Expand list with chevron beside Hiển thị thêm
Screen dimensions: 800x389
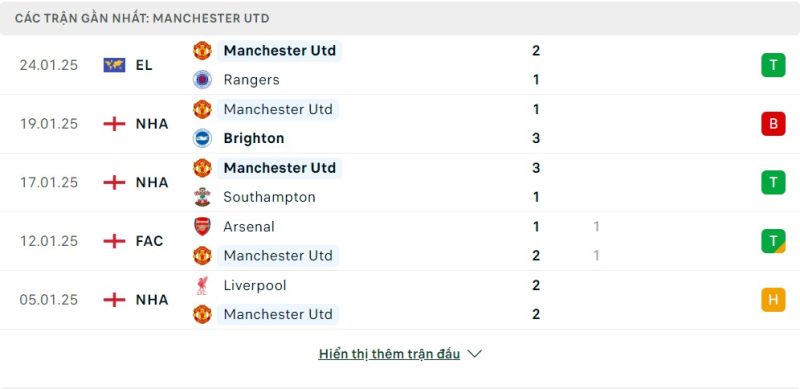pyautogui.click(x=474, y=354)
